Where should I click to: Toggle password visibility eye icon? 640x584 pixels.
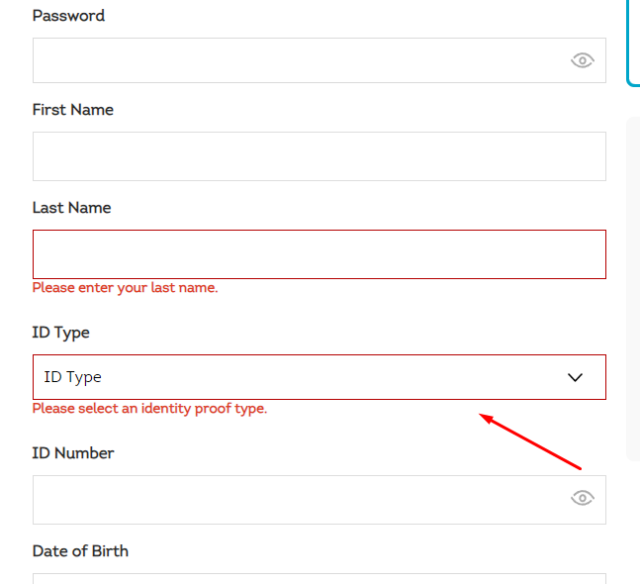click(x=582, y=61)
